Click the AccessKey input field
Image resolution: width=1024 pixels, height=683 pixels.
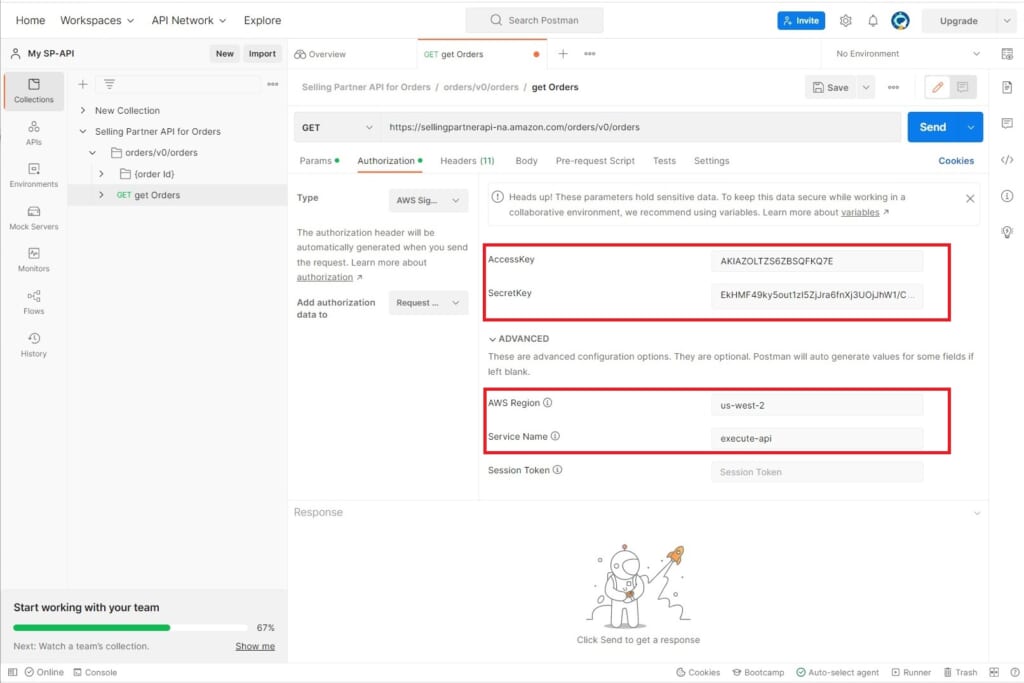pos(817,261)
